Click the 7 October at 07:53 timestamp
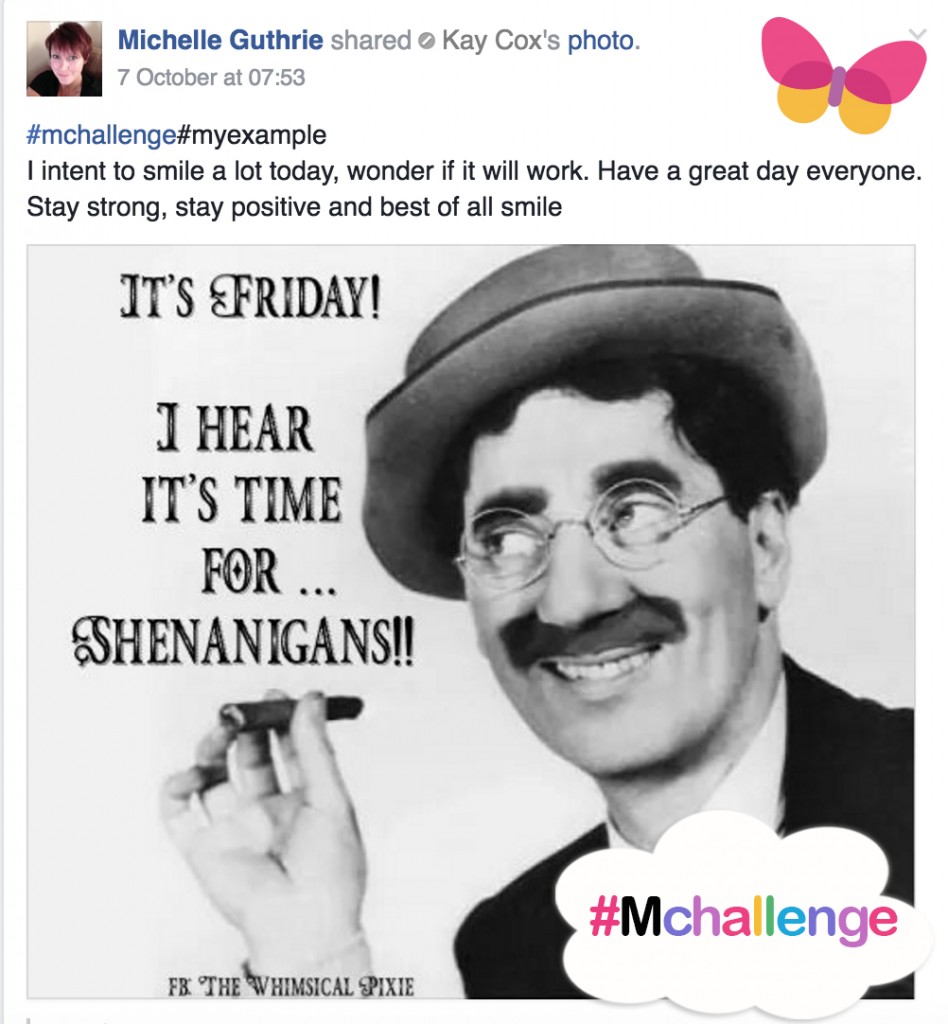Image resolution: width=948 pixels, height=1024 pixels. (211, 77)
